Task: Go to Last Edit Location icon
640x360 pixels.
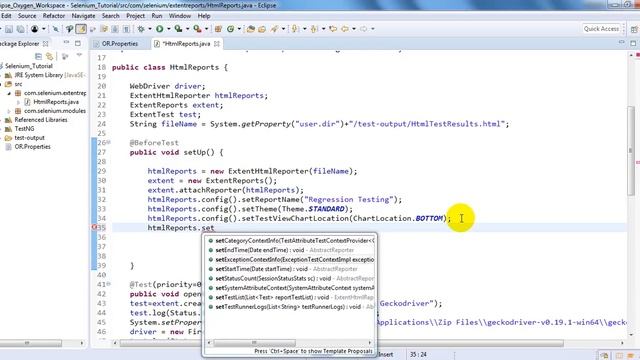Action: point(333,29)
